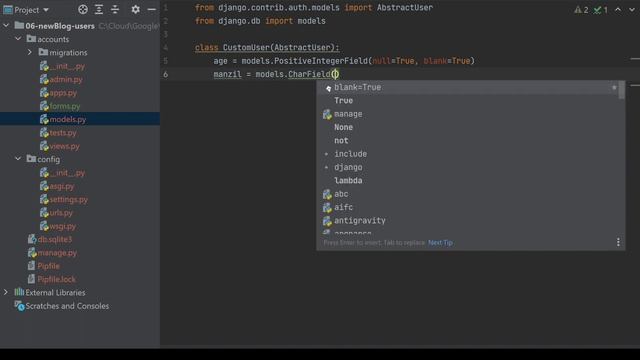Open admin.py file
Viewport: 640px width, 360px height.
[x=66, y=80]
